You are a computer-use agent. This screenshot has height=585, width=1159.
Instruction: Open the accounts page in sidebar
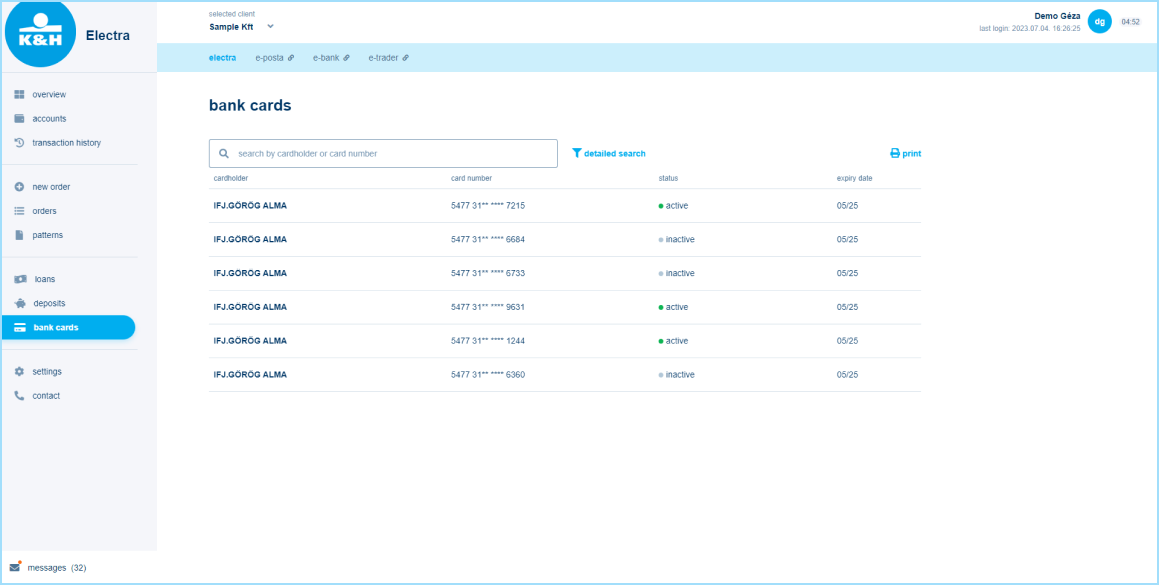pyautogui.click(x=49, y=119)
